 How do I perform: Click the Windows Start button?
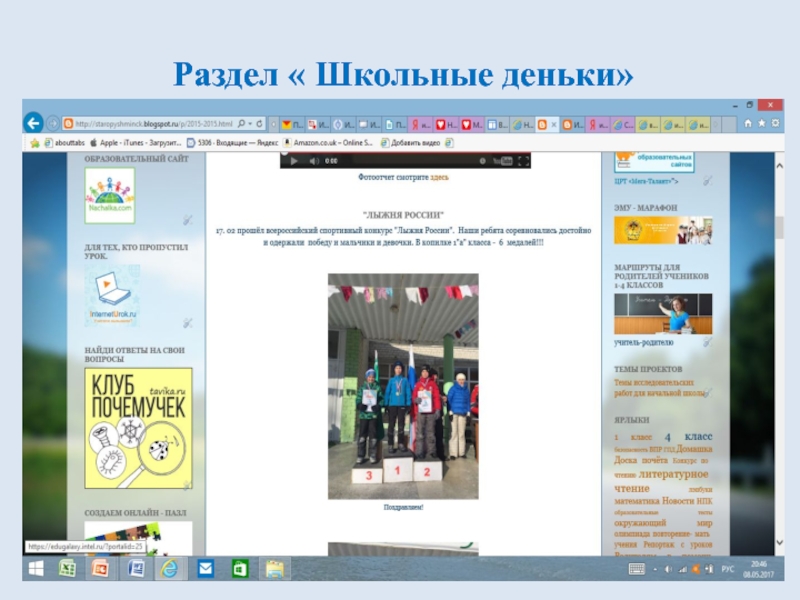(34, 568)
